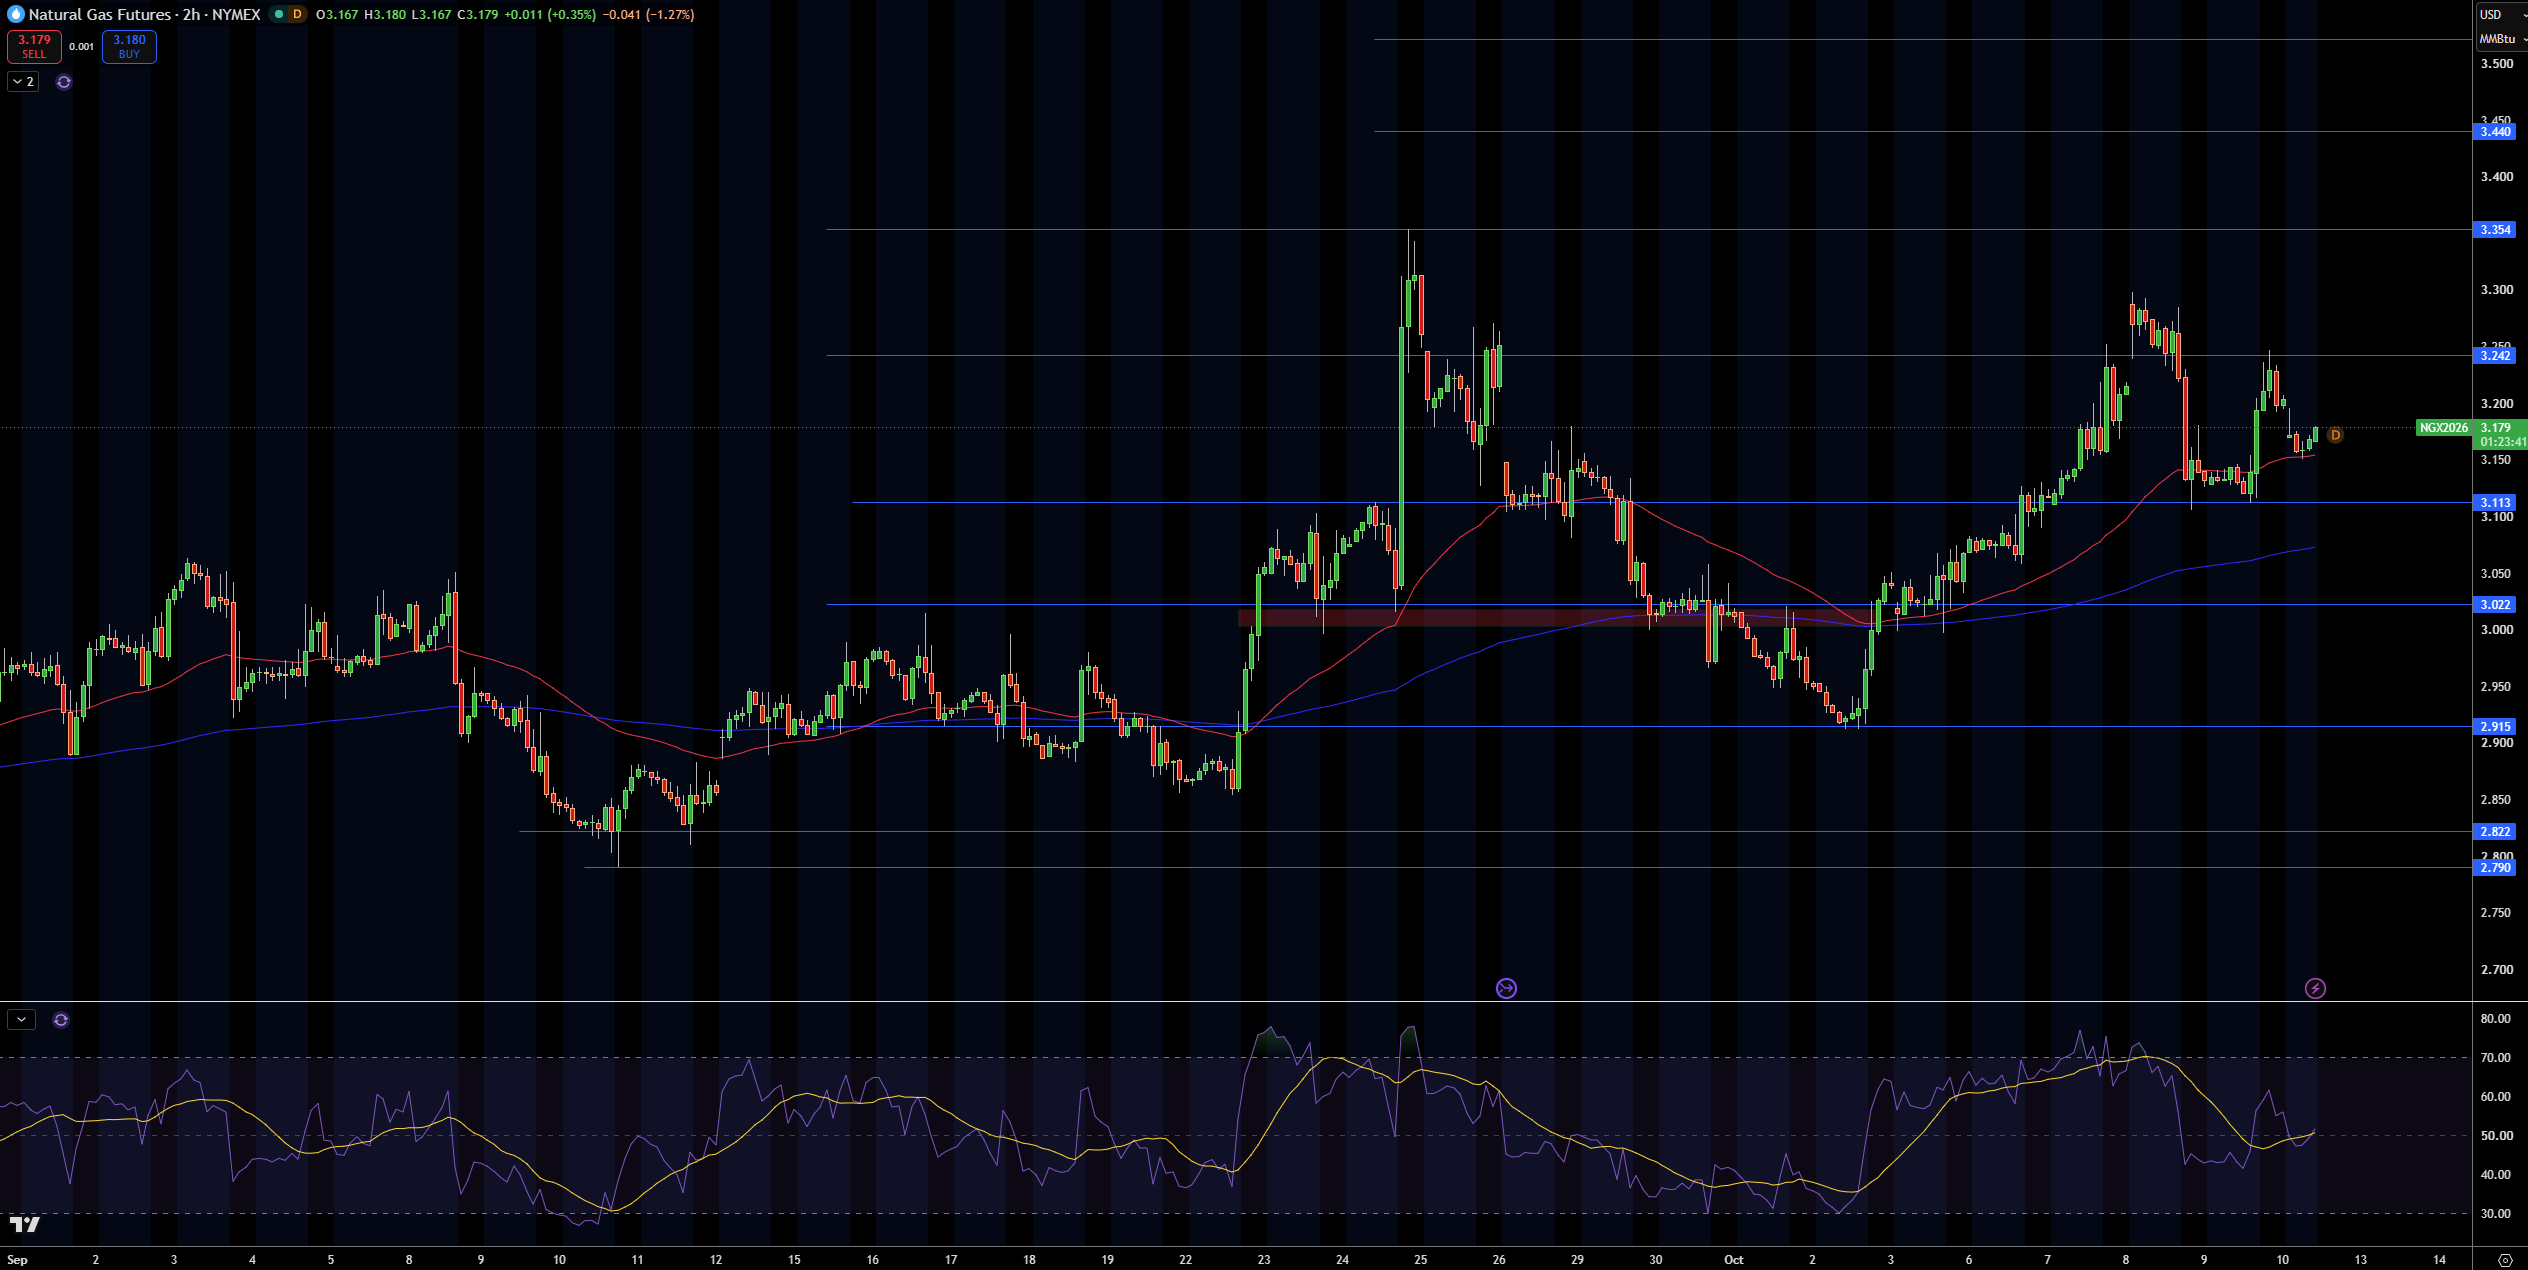Open the USD currency dropdown
The image size is (2528, 1270).
coord(2501,14)
